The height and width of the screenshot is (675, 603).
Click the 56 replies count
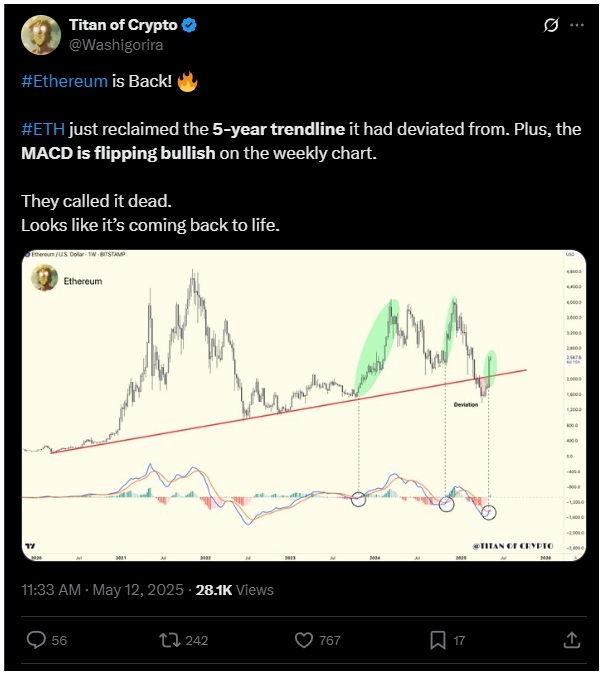59,640
